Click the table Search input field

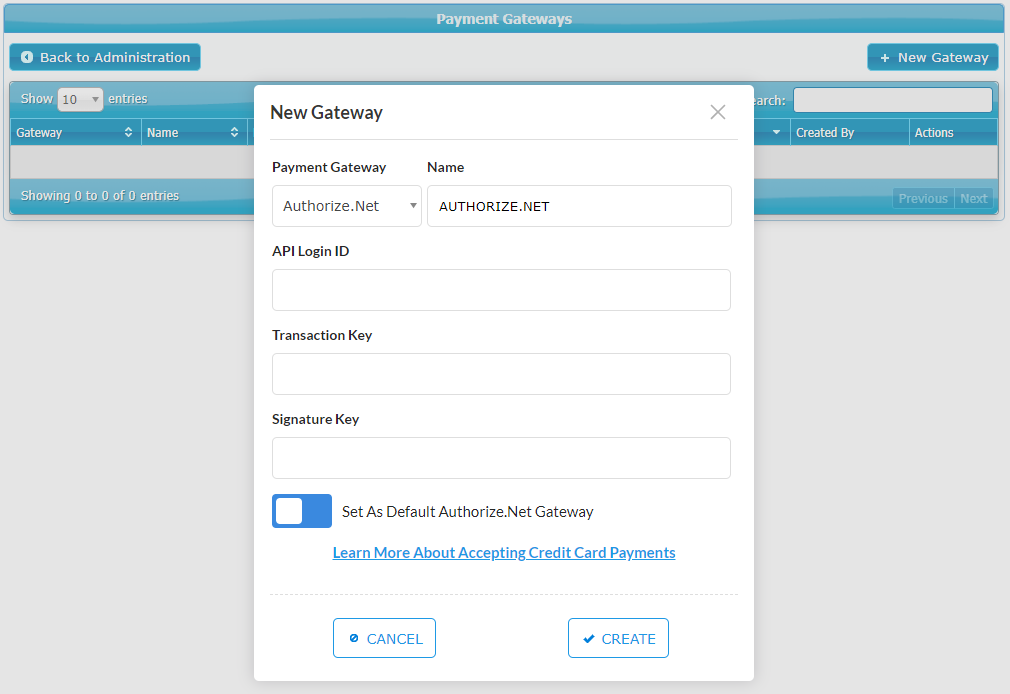[893, 100]
